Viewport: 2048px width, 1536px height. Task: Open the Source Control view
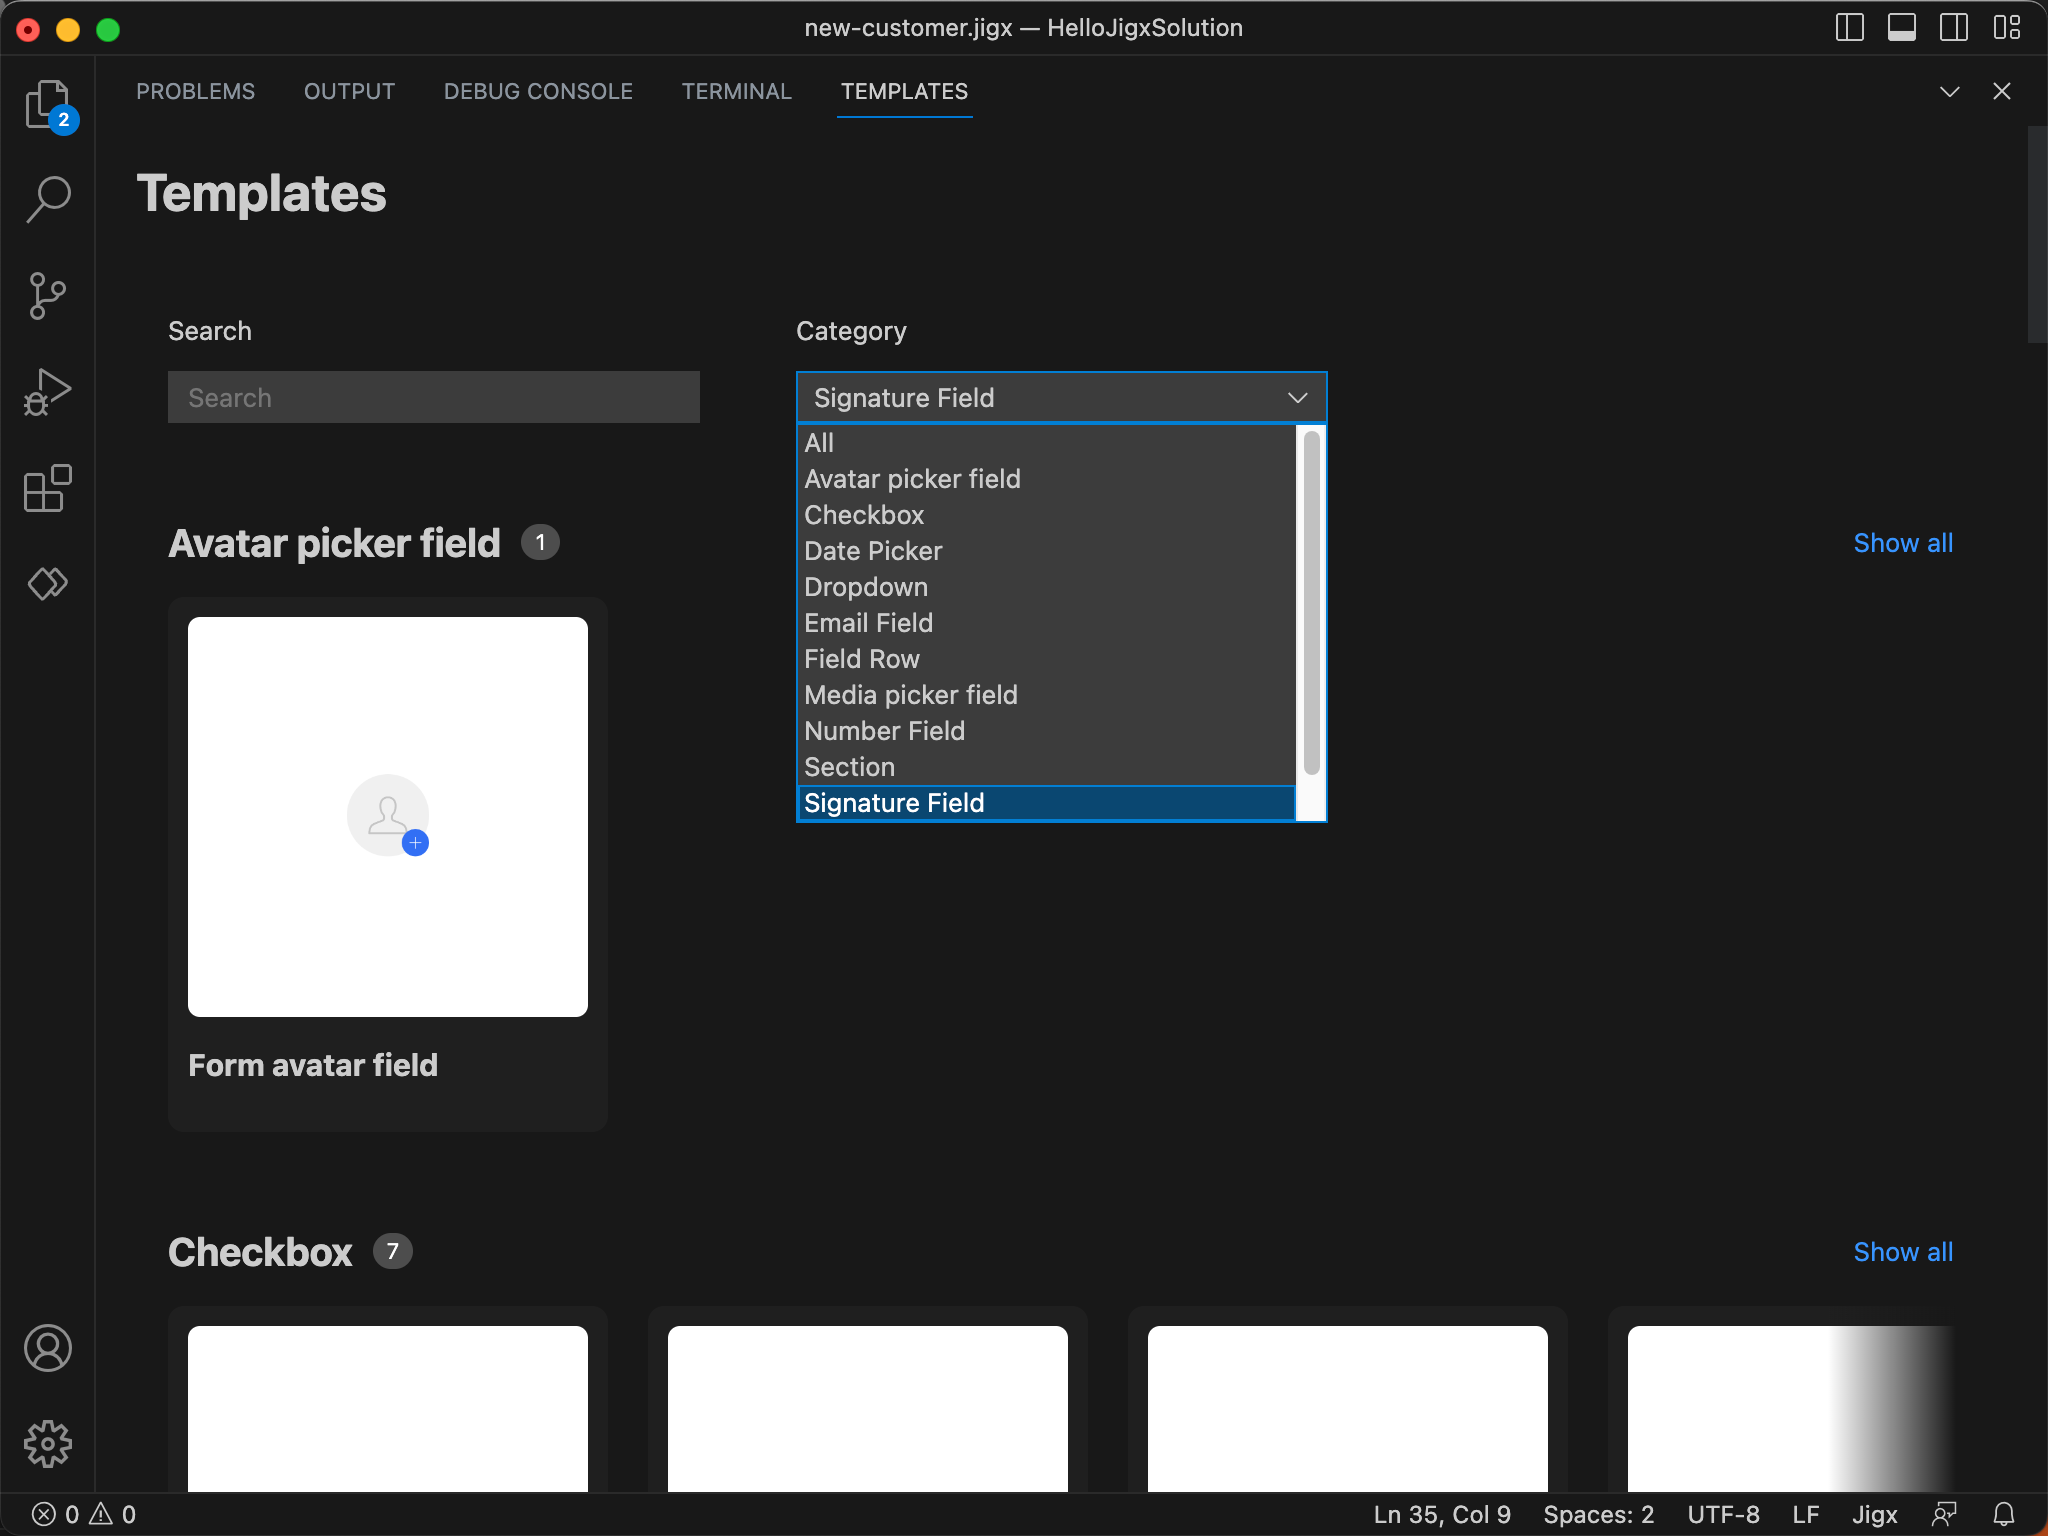tap(48, 295)
